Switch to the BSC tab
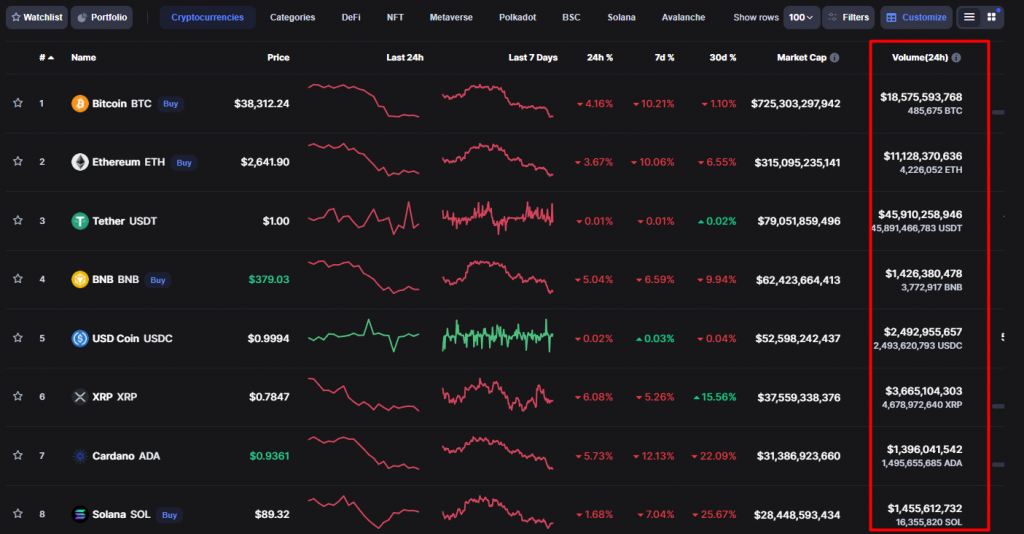The height and width of the screenshot is (534, 1024). 571,18
